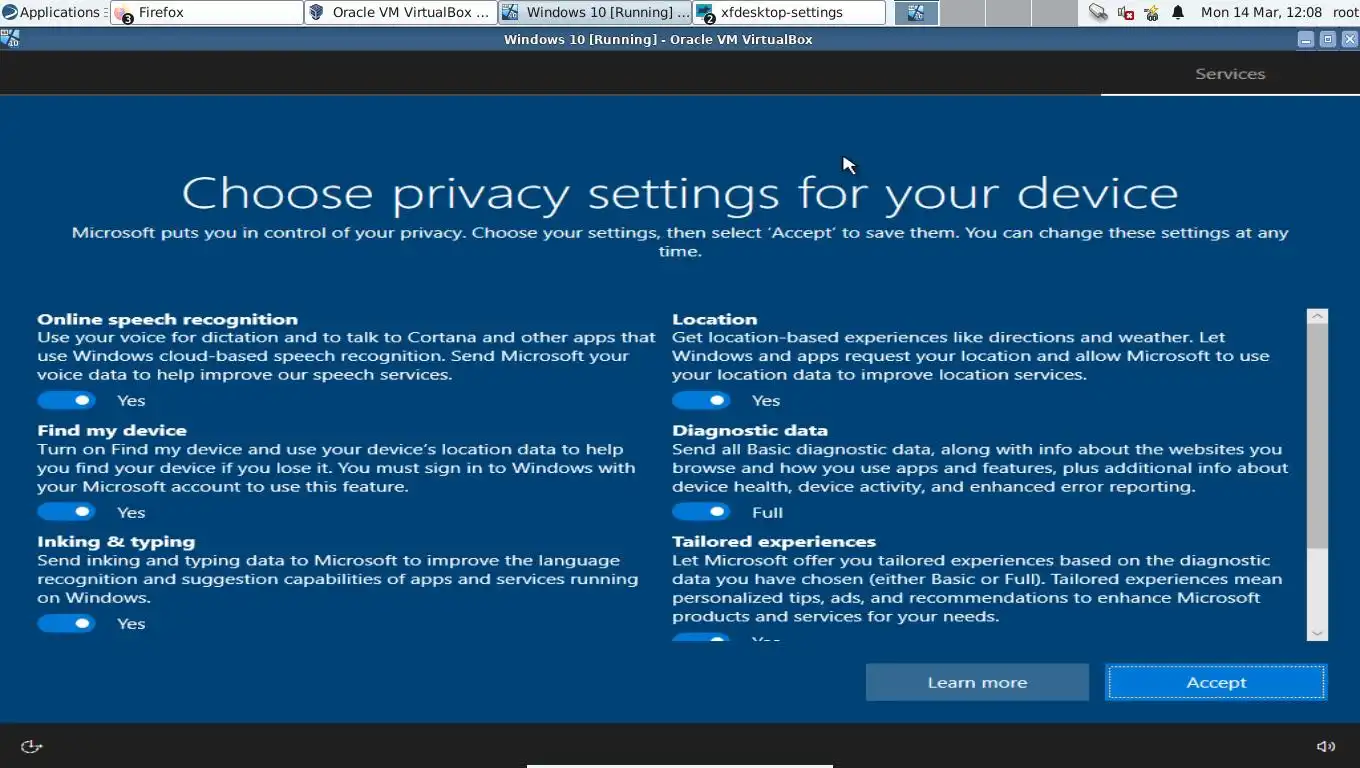Turn off Find my device toggle
This screenshot has width=1360, height=768.
pyautogui.click(x=66, y=511)
